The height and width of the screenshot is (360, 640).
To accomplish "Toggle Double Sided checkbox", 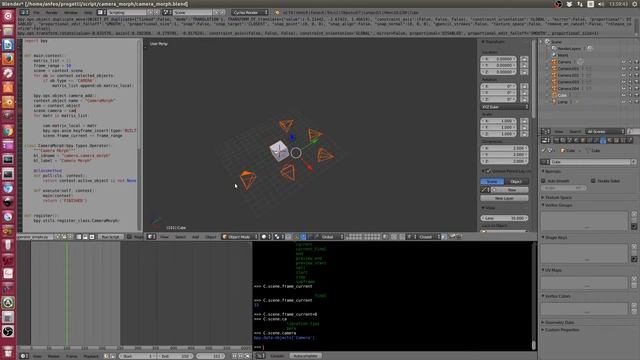I will point(593,180).
